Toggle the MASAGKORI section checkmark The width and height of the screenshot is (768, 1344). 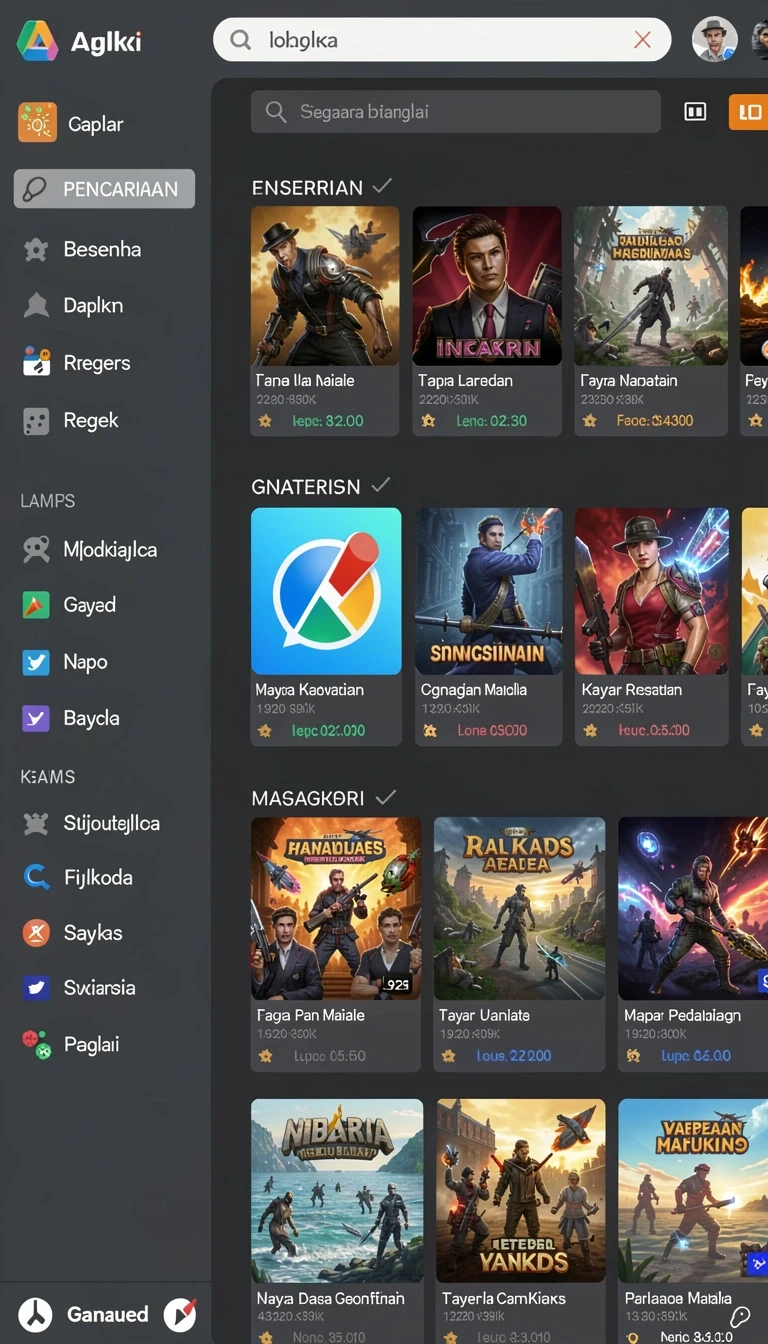(x=386, y=797)
